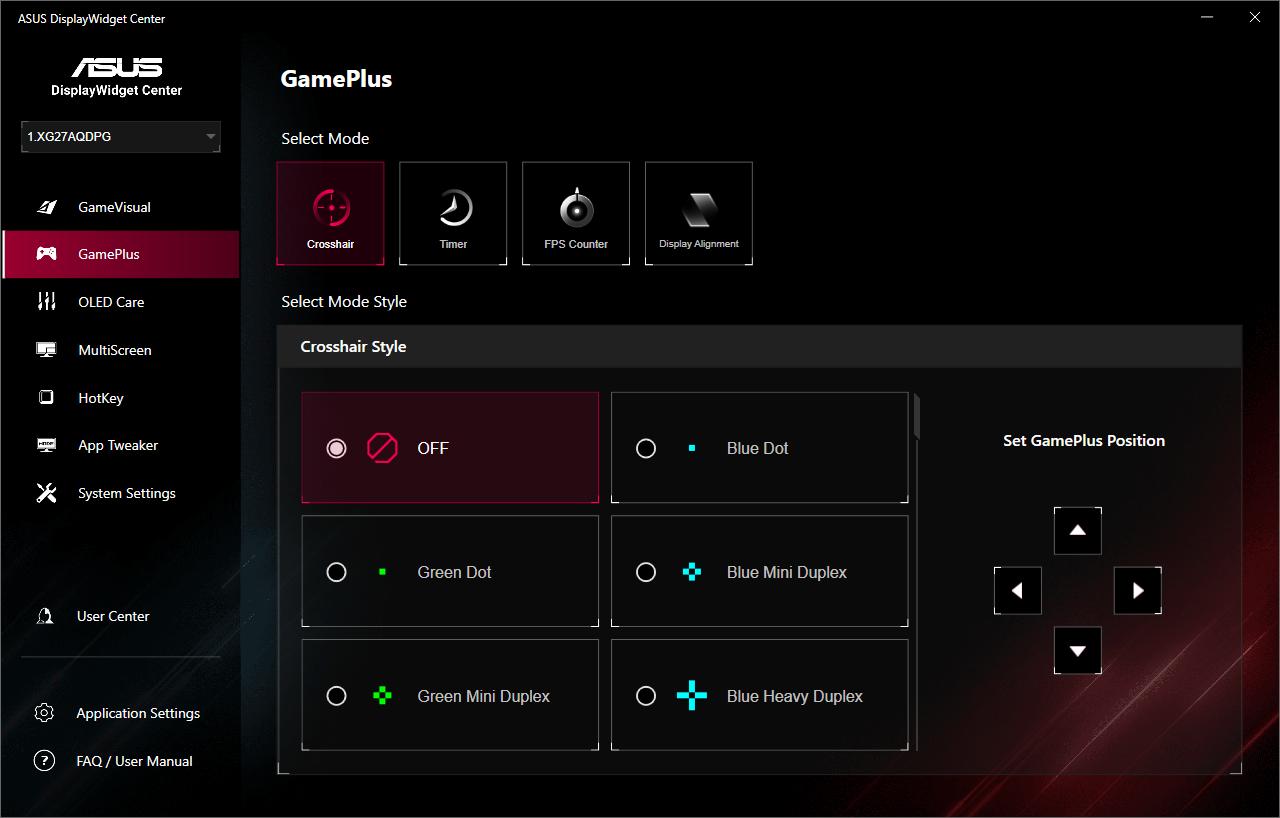Select the Blue Heavy Duplex radio button
The image size is (1280, 818).
click(x=646, y=696)
